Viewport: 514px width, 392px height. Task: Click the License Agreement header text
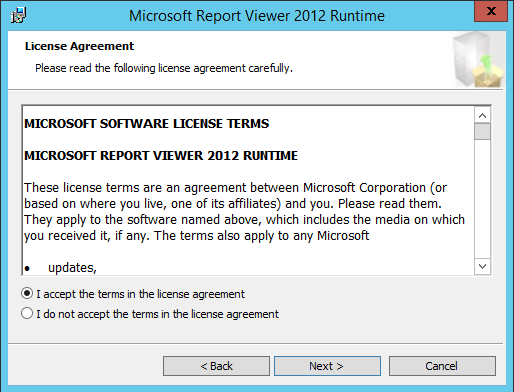coord(79,46)
